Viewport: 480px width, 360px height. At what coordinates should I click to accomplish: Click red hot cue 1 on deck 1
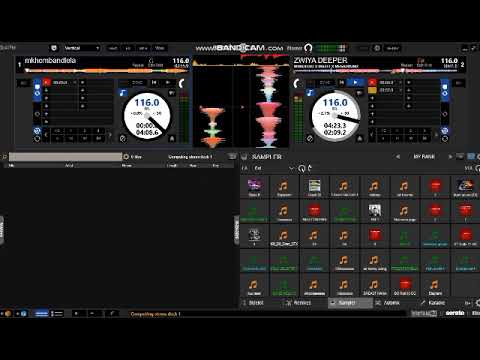pyautogui.click(x=47, y=82)
